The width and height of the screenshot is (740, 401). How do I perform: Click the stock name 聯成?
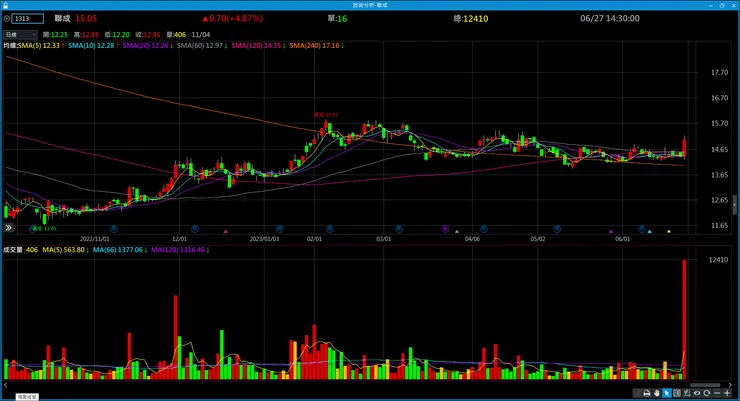pos(62,18)
